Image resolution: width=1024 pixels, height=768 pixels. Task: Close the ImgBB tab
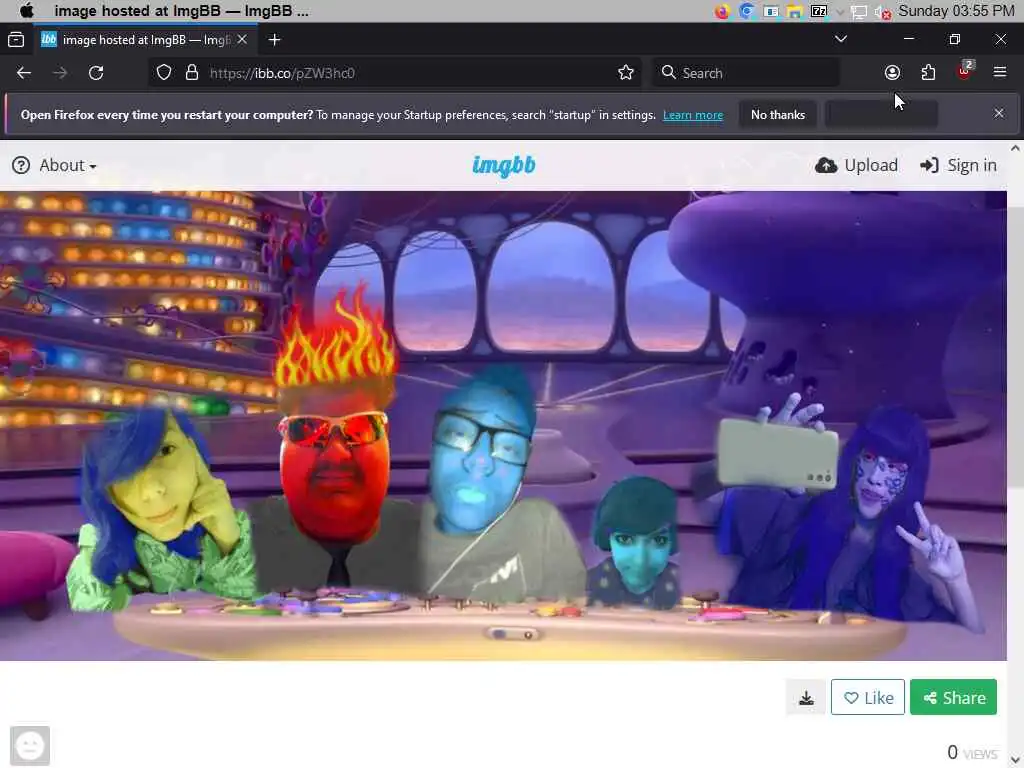[242, 40]
